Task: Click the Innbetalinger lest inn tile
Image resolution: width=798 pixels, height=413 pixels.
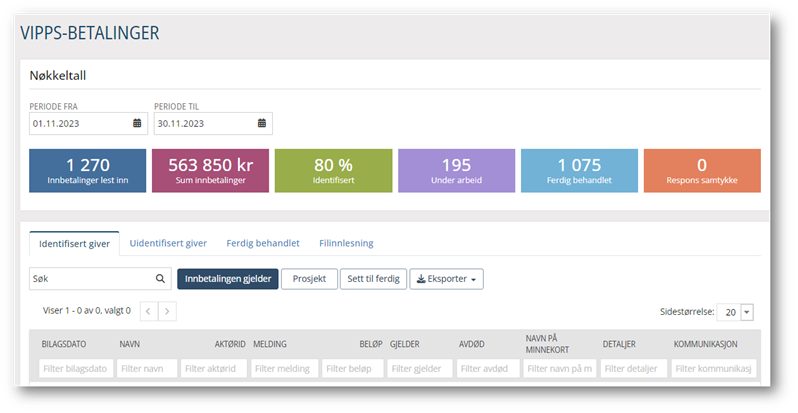Action: point(88,171)
